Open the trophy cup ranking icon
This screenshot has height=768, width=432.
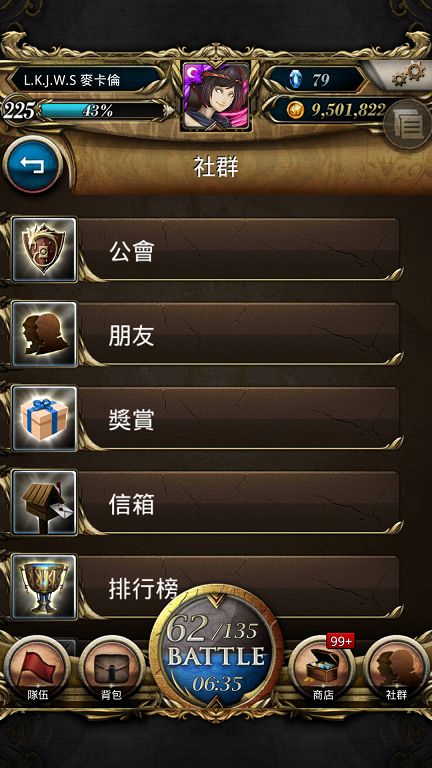pyautogui.click(x=44, y=587)
